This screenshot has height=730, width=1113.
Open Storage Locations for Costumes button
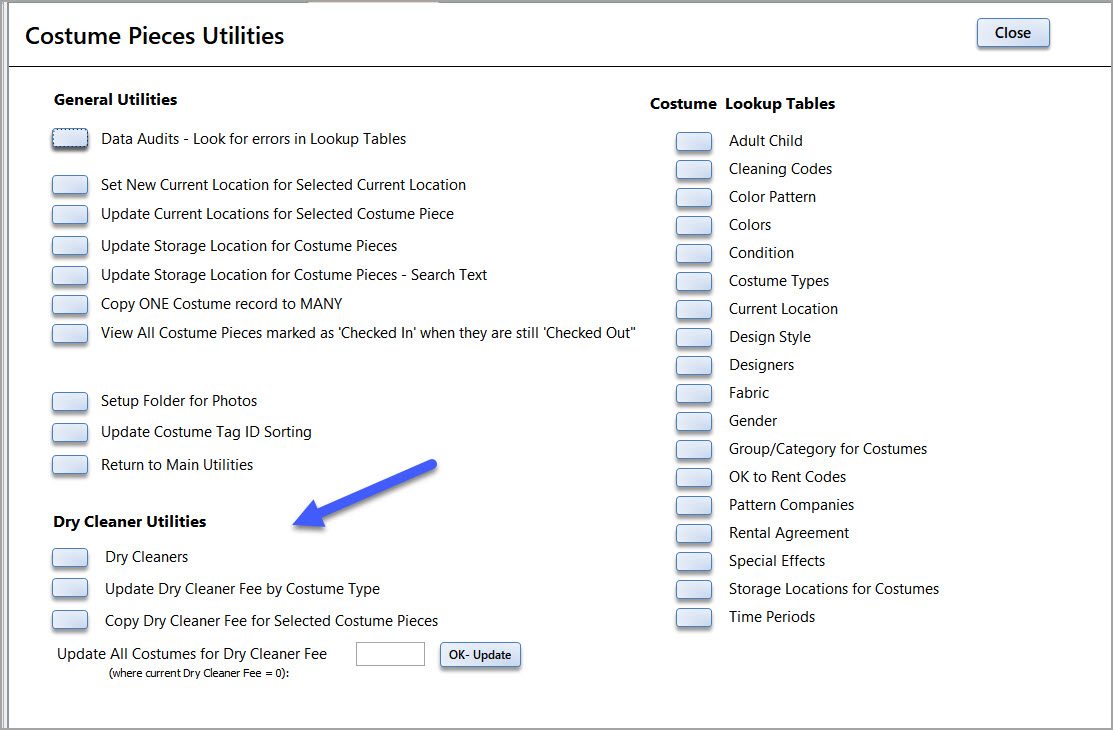click(693, 589)
